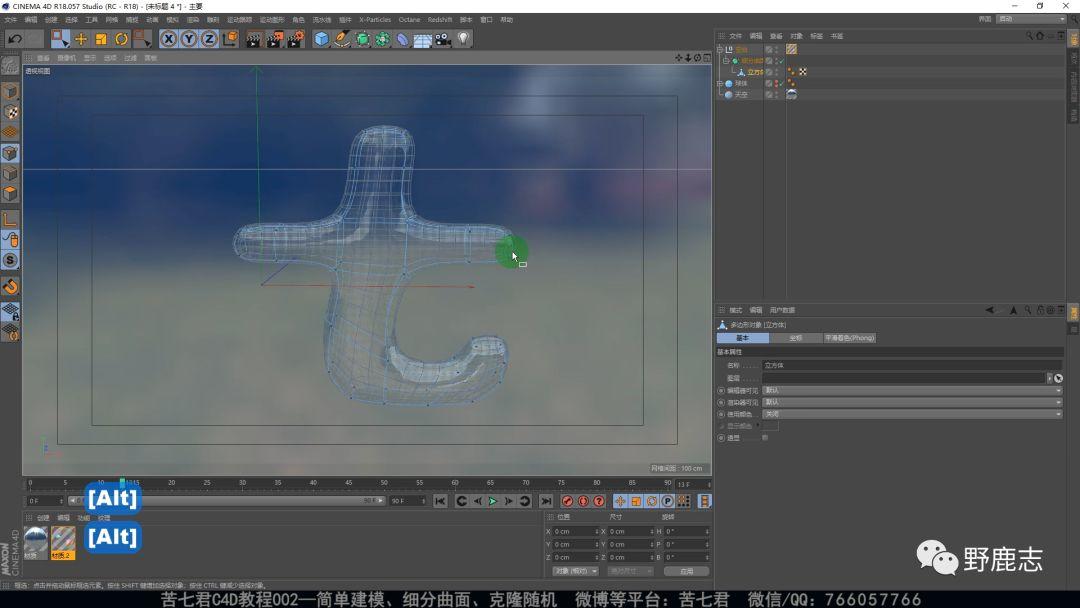
Task: Click the 应用 button in coordinates panel
Action: click(686, 571)
